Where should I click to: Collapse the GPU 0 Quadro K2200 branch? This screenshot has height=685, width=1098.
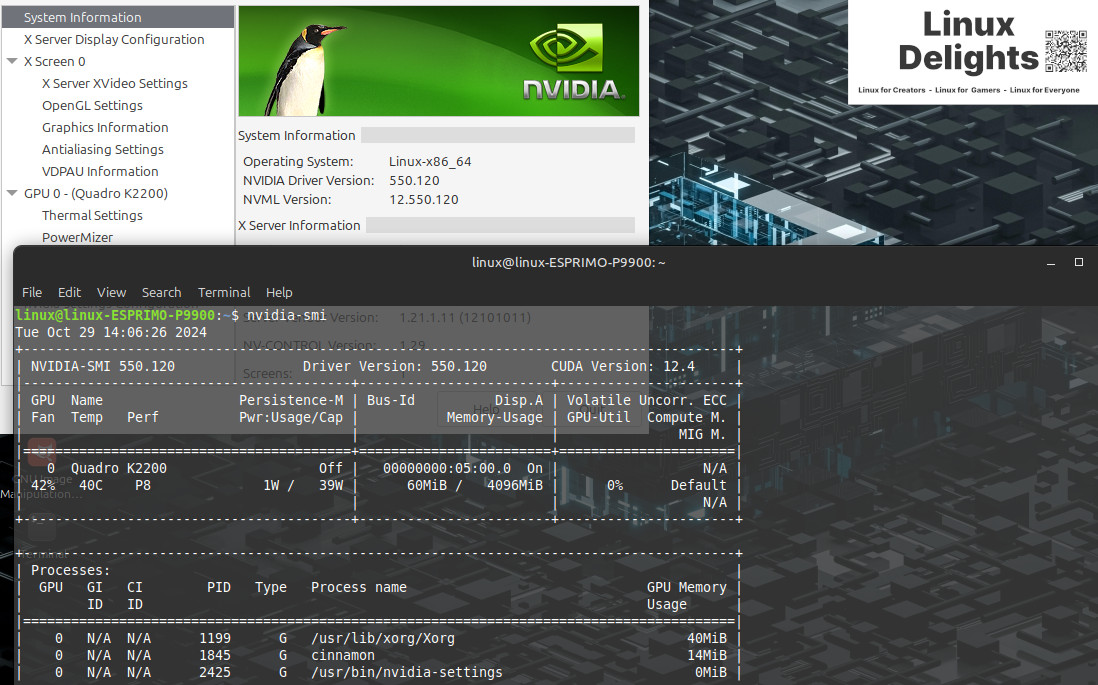click(x=11, y=193)
